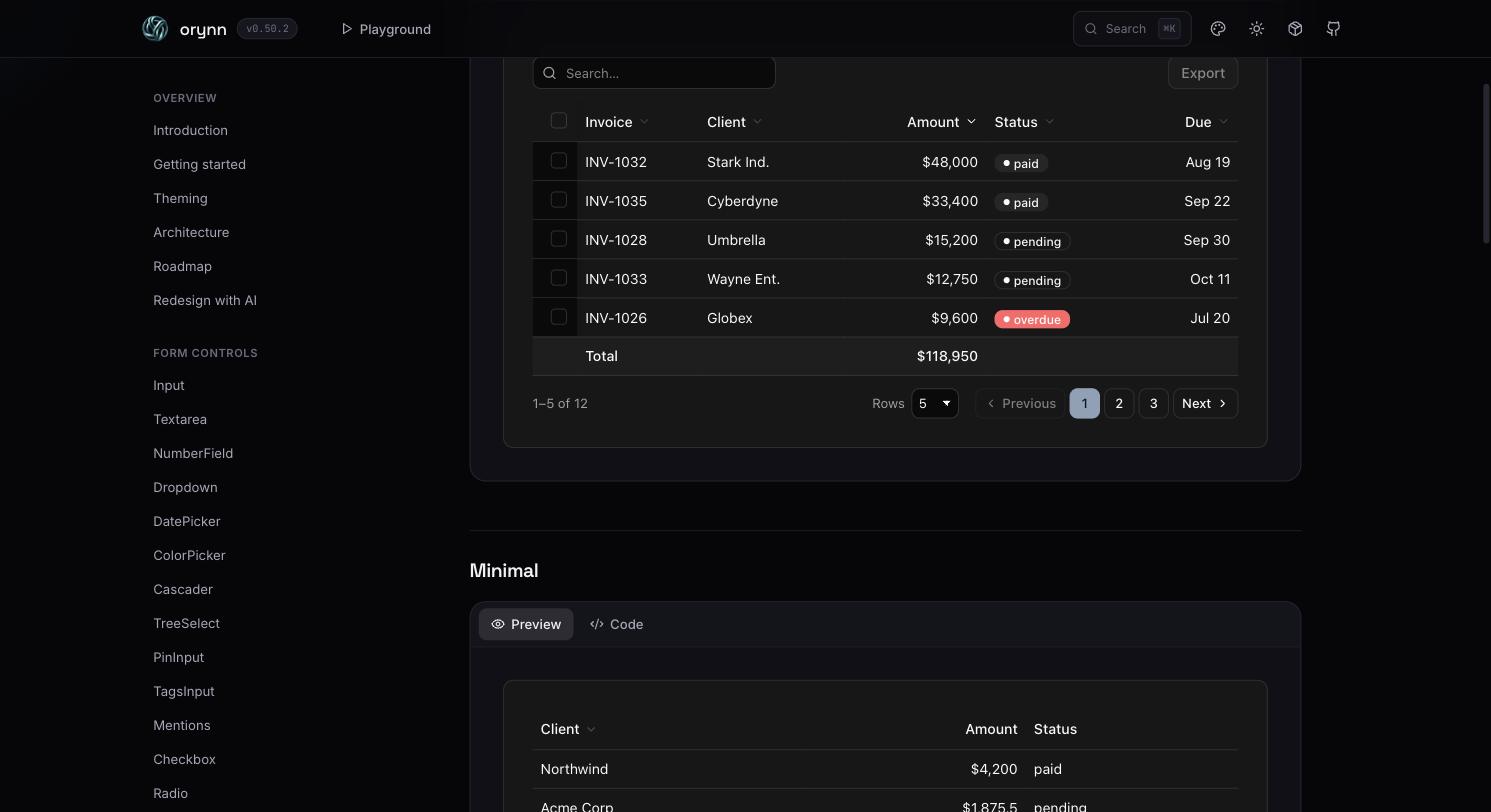This screenshot has height=812, width=1491.
Task: Check the INV-1035 row checkbox
Action: (559, 200)
